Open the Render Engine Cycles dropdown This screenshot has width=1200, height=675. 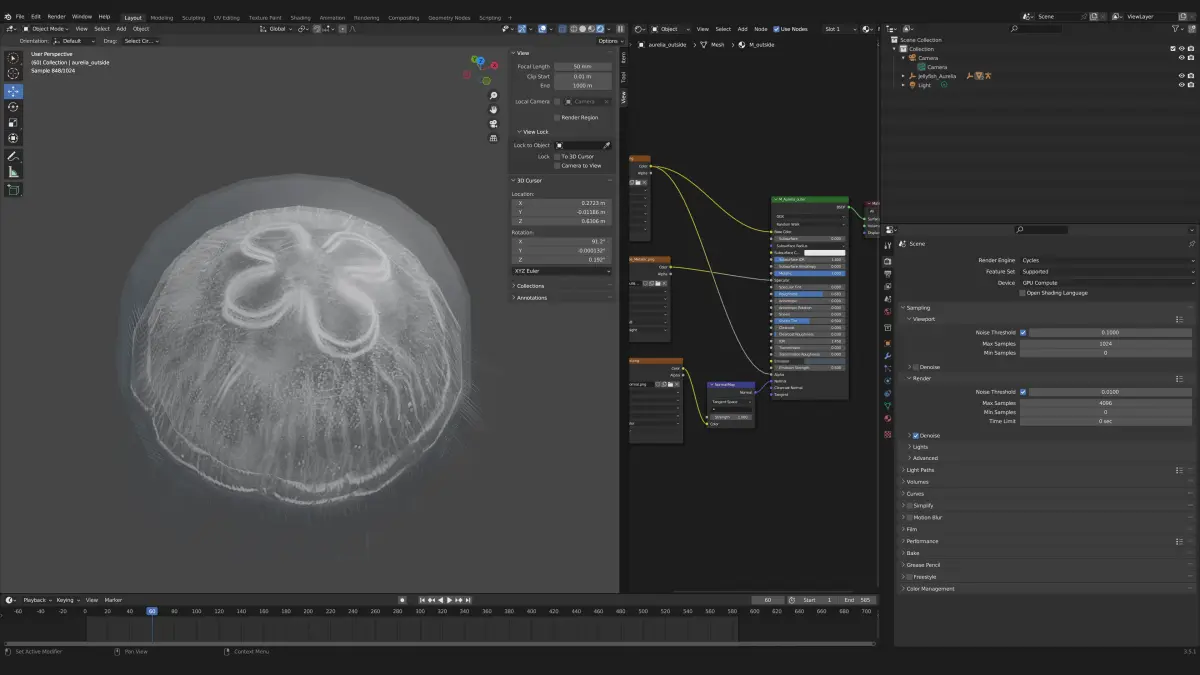pyautogui.click(x=1107, y=260)
